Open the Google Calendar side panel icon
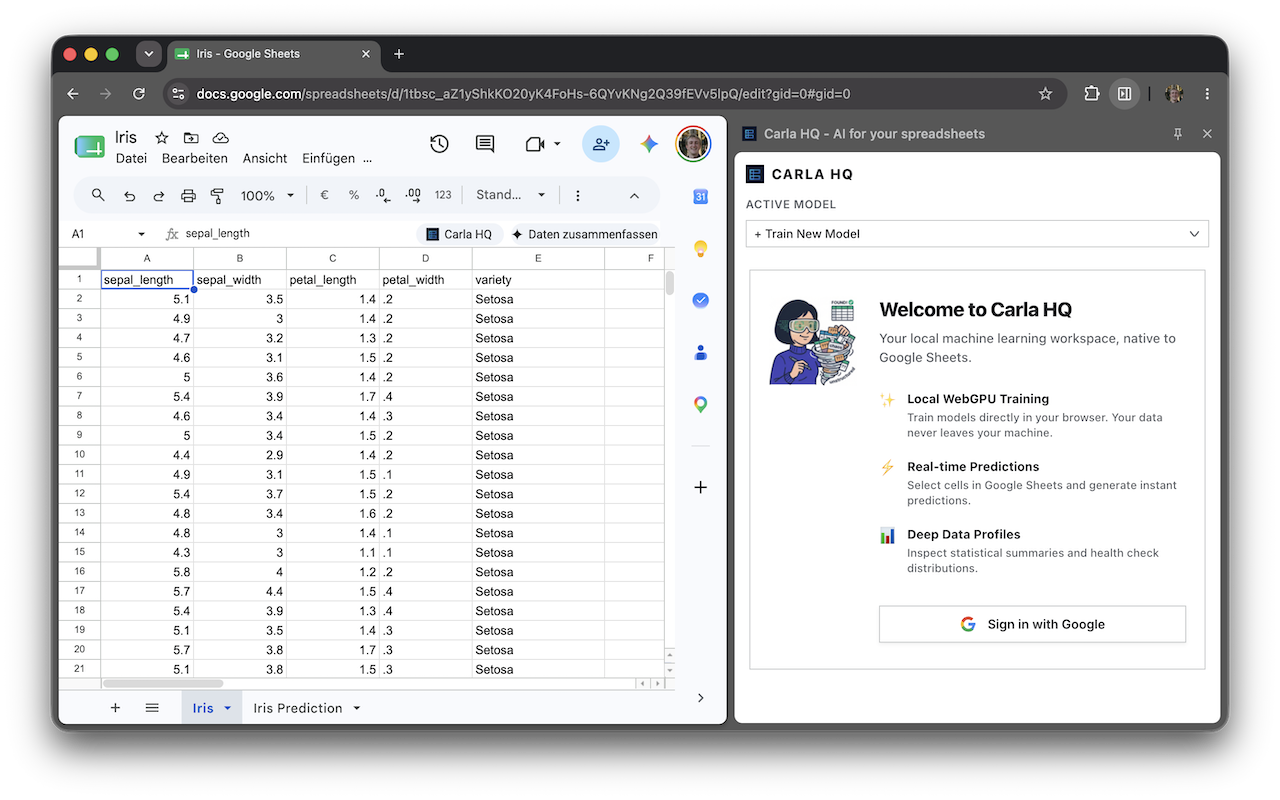Screen dimensions: 1280x800 pos(701,196)
